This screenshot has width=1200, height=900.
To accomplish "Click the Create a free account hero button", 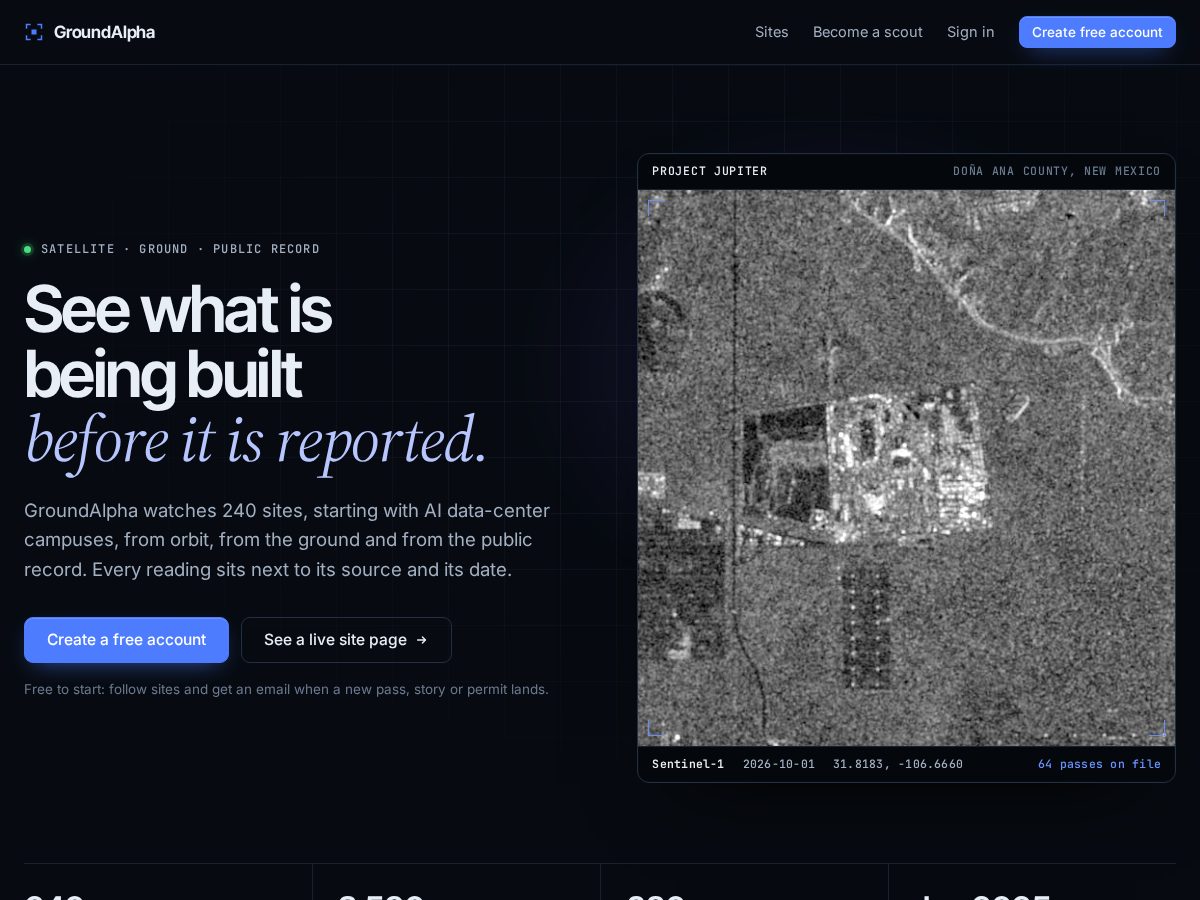I will tap(126, 640).
